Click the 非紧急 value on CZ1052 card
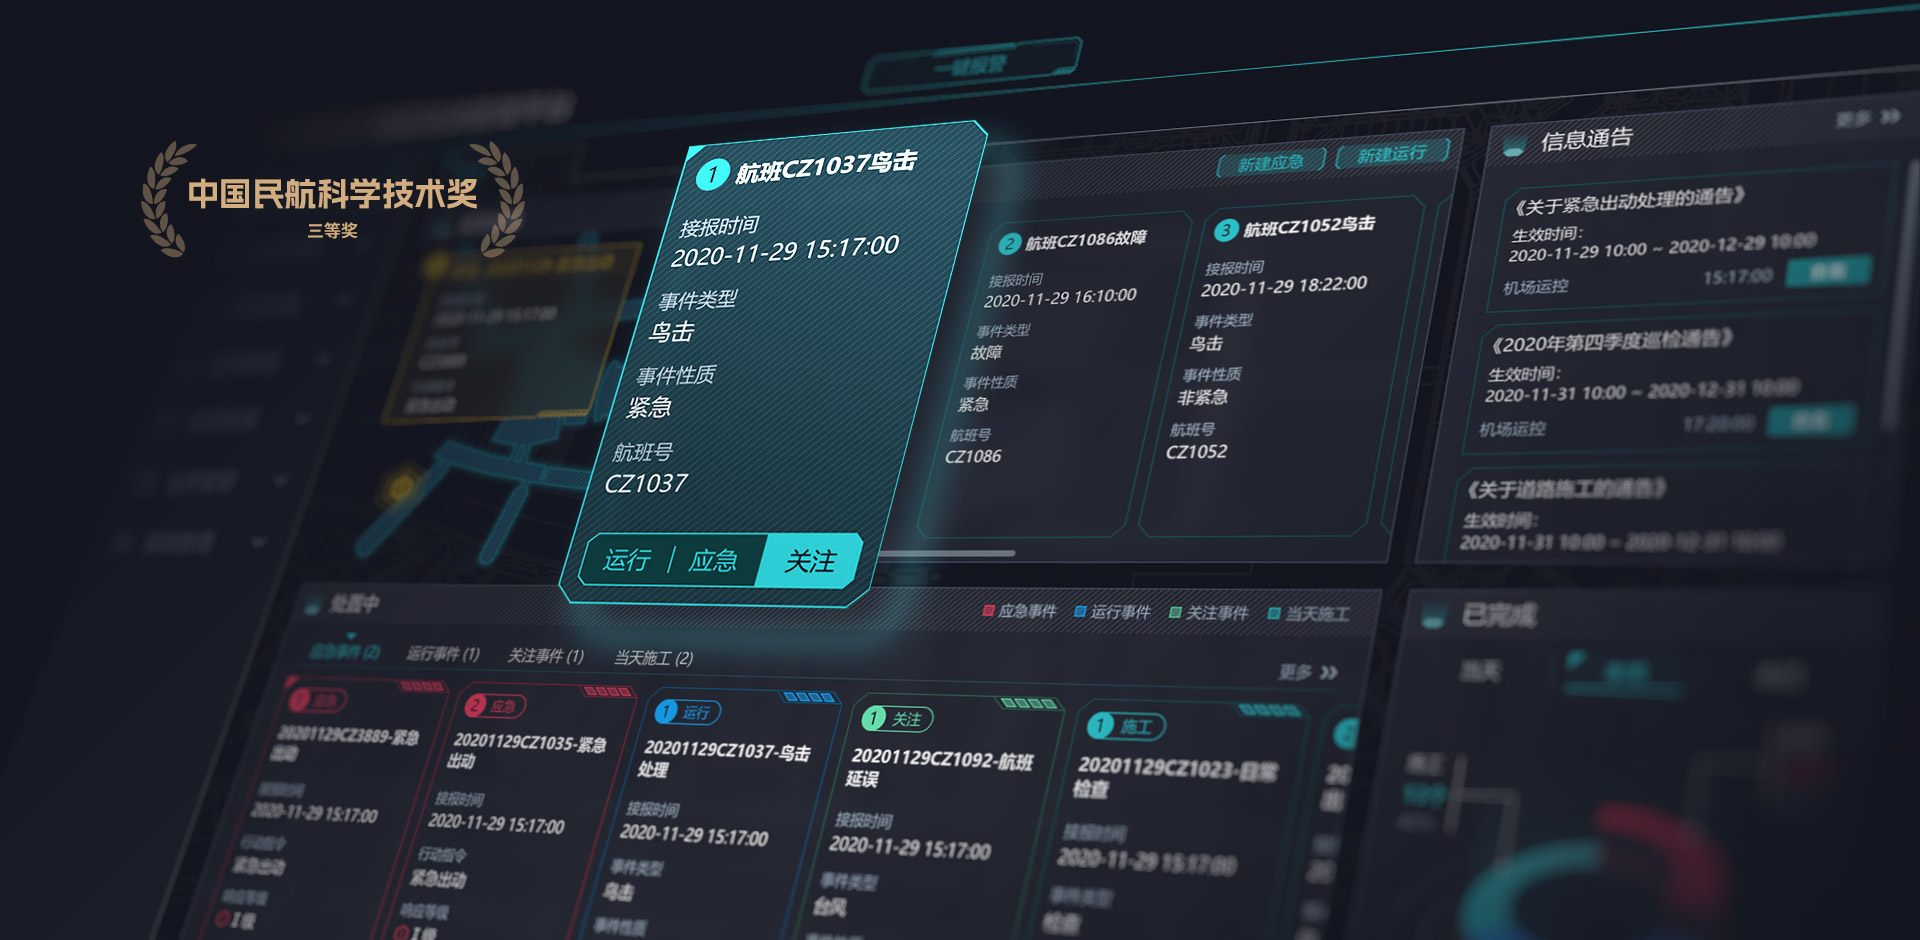The image size is (1920, 940). (x=1203, y=398)
